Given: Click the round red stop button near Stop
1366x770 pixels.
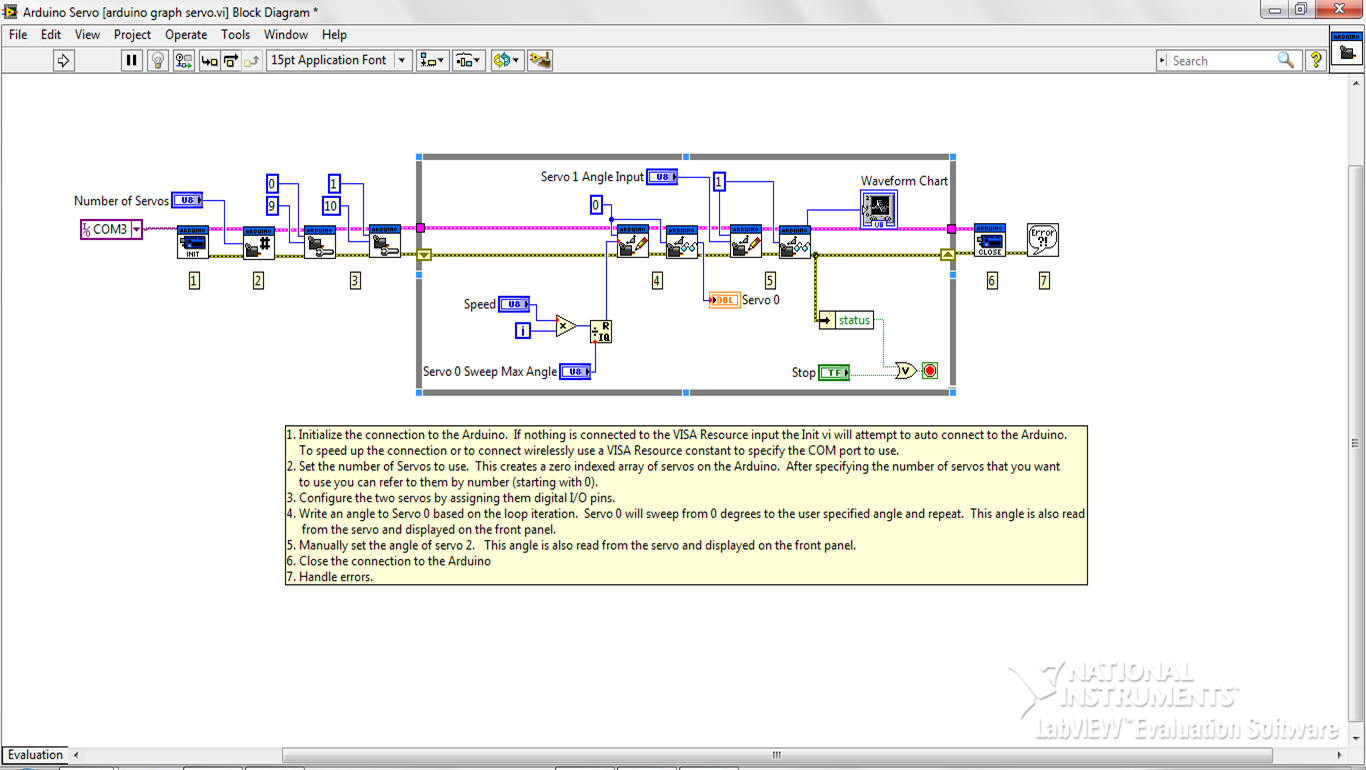Looking at the screenshot, I should (930, 370).
